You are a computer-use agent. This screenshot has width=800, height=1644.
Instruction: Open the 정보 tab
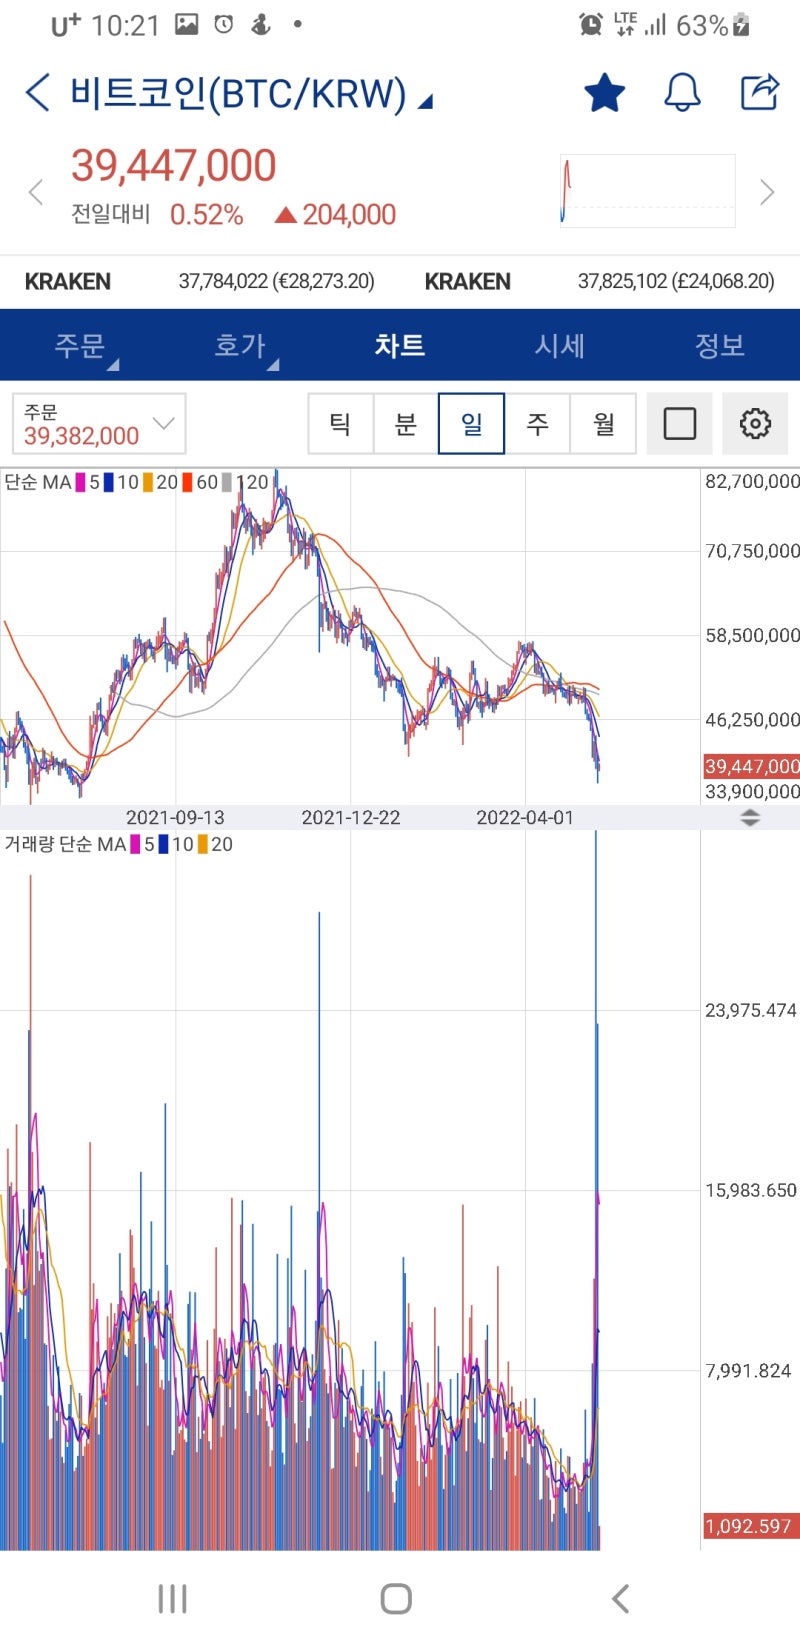[720, 345]
